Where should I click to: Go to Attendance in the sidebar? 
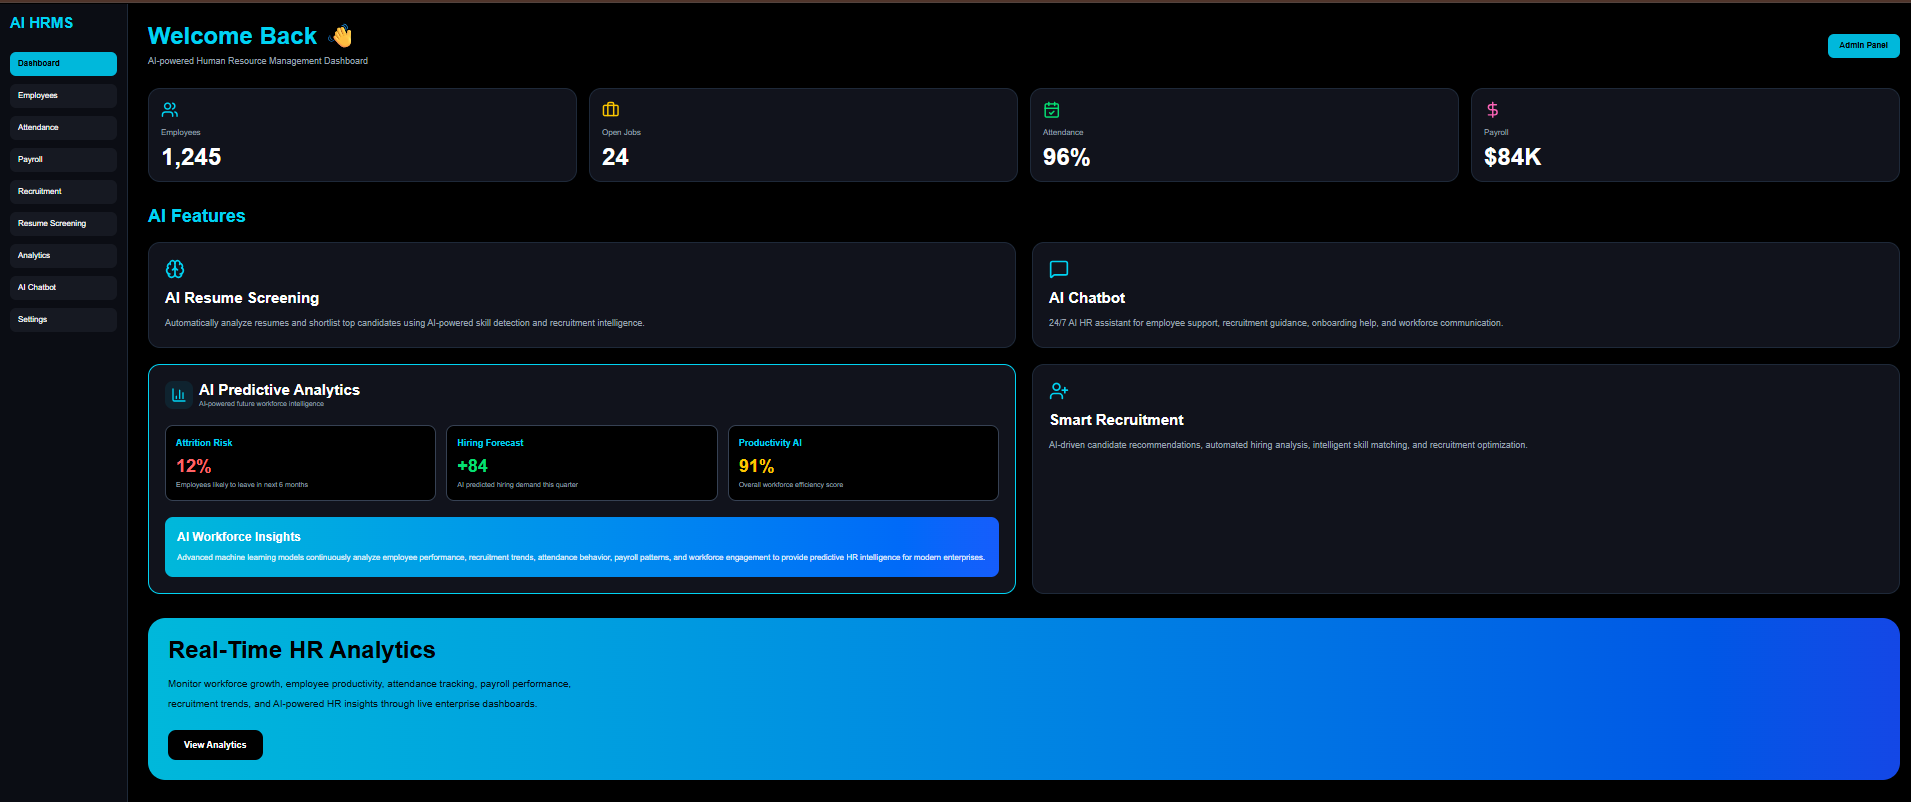click(x=63, y=128)
